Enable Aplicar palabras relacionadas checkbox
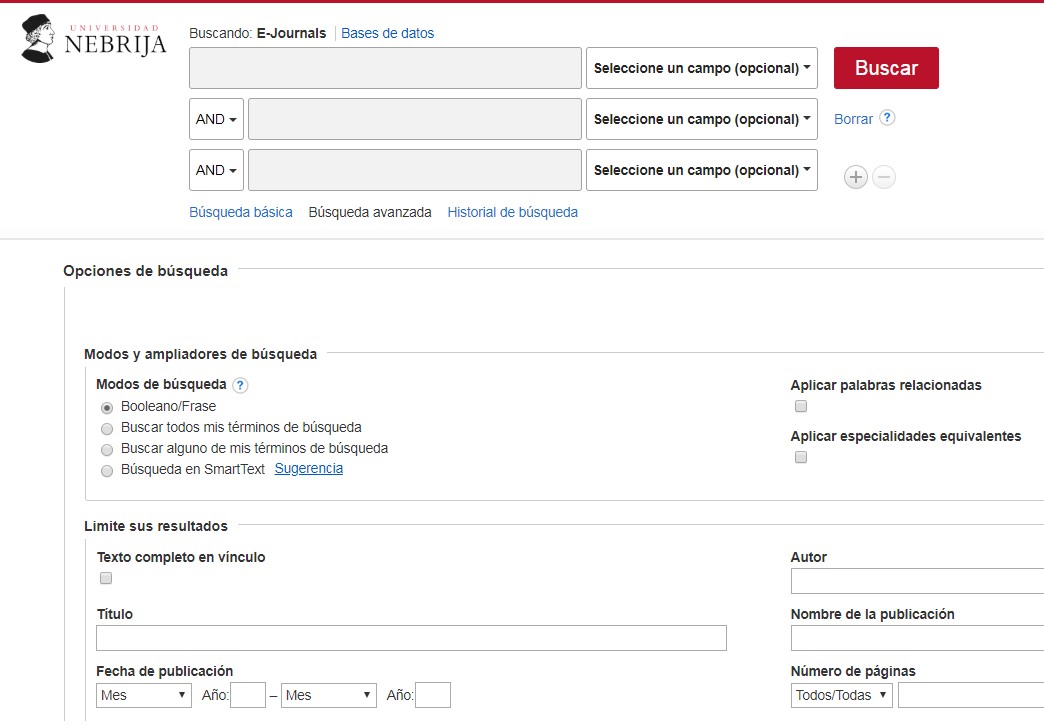 tap(800, 407)
